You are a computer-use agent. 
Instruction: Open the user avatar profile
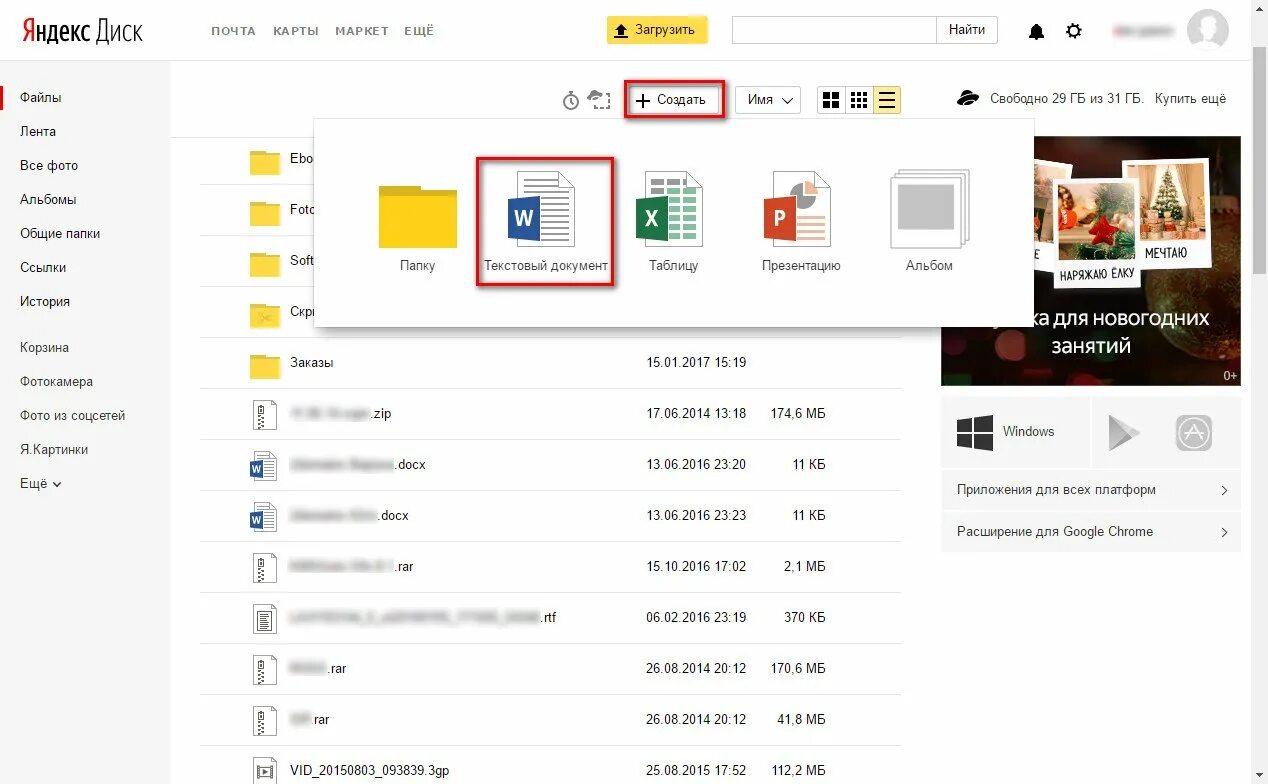tap(1207, 31)
